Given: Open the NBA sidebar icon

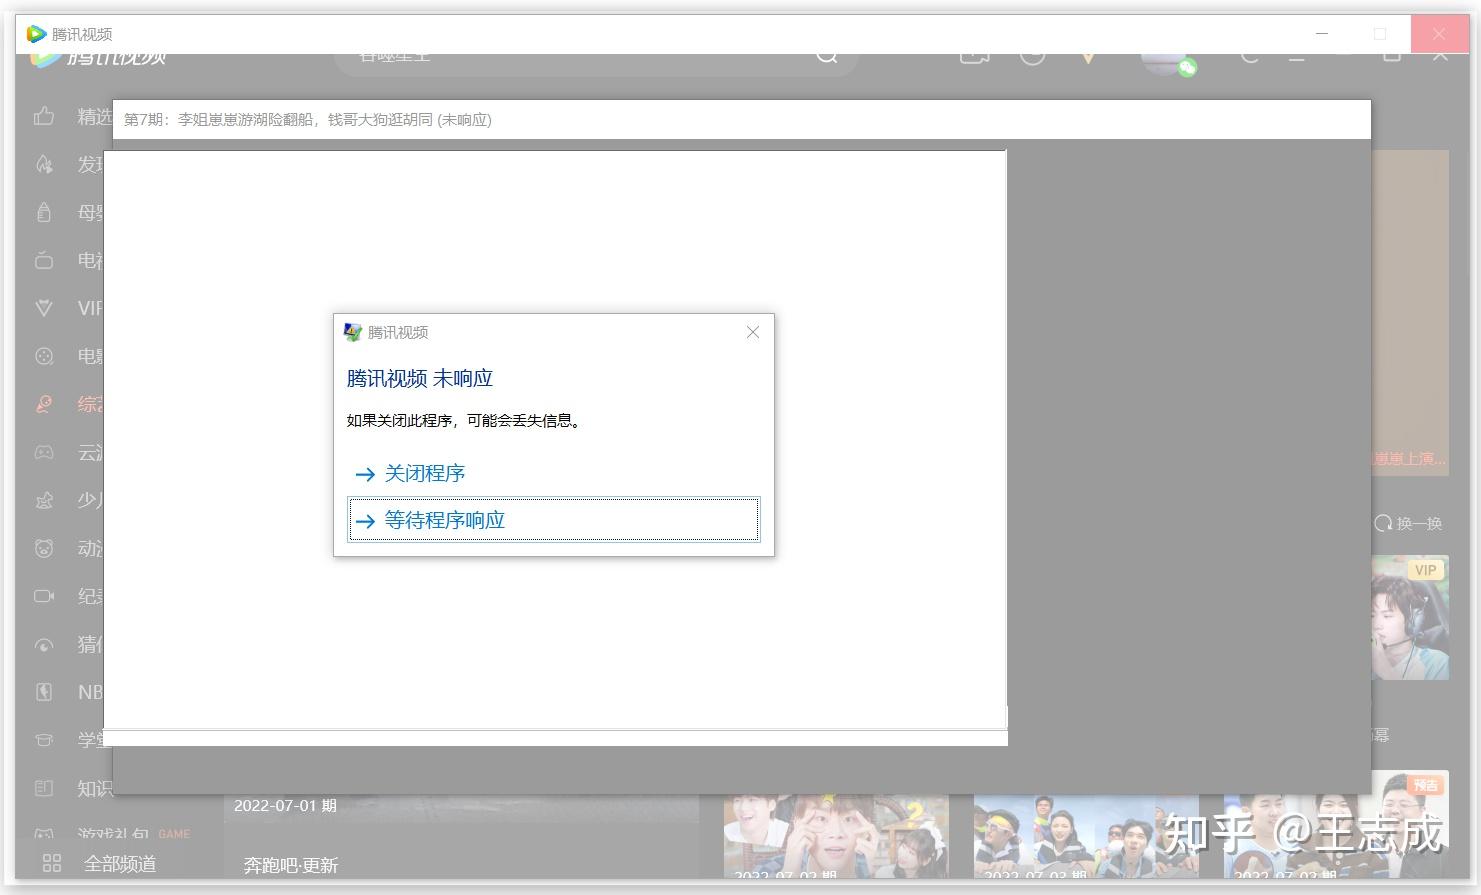Looking at the screenshot, I should point(44,692).
